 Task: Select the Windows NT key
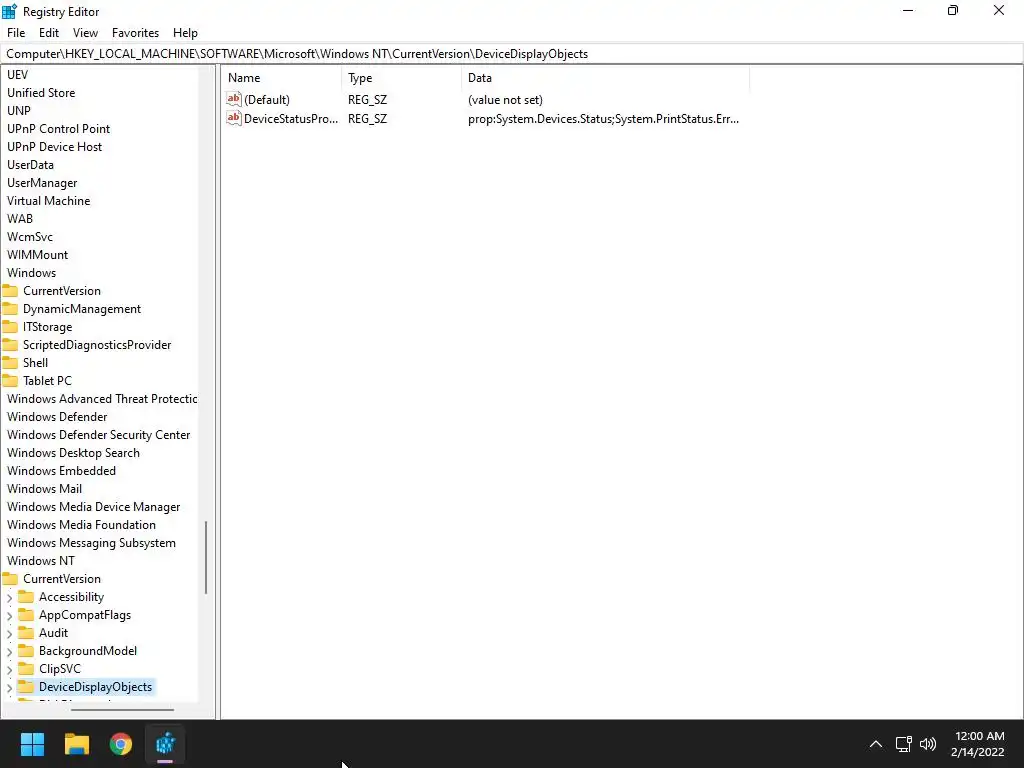(40, 560)
